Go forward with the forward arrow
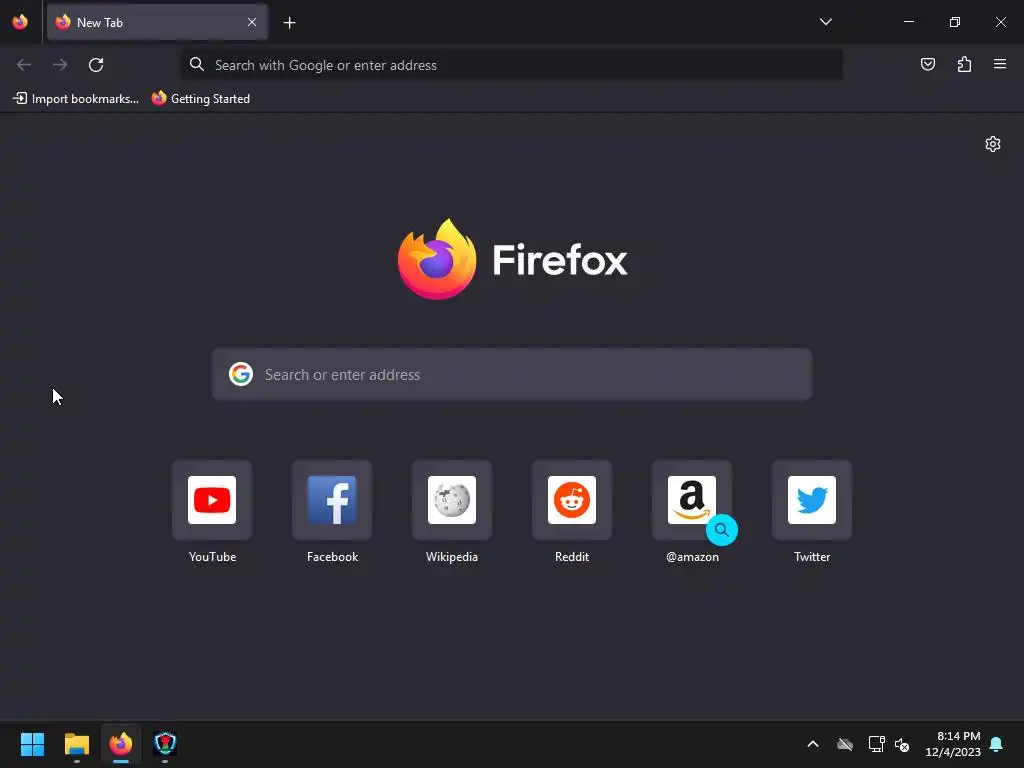Screen dimensions: 1024x768 pyautogui.click(x=60, y=65)
